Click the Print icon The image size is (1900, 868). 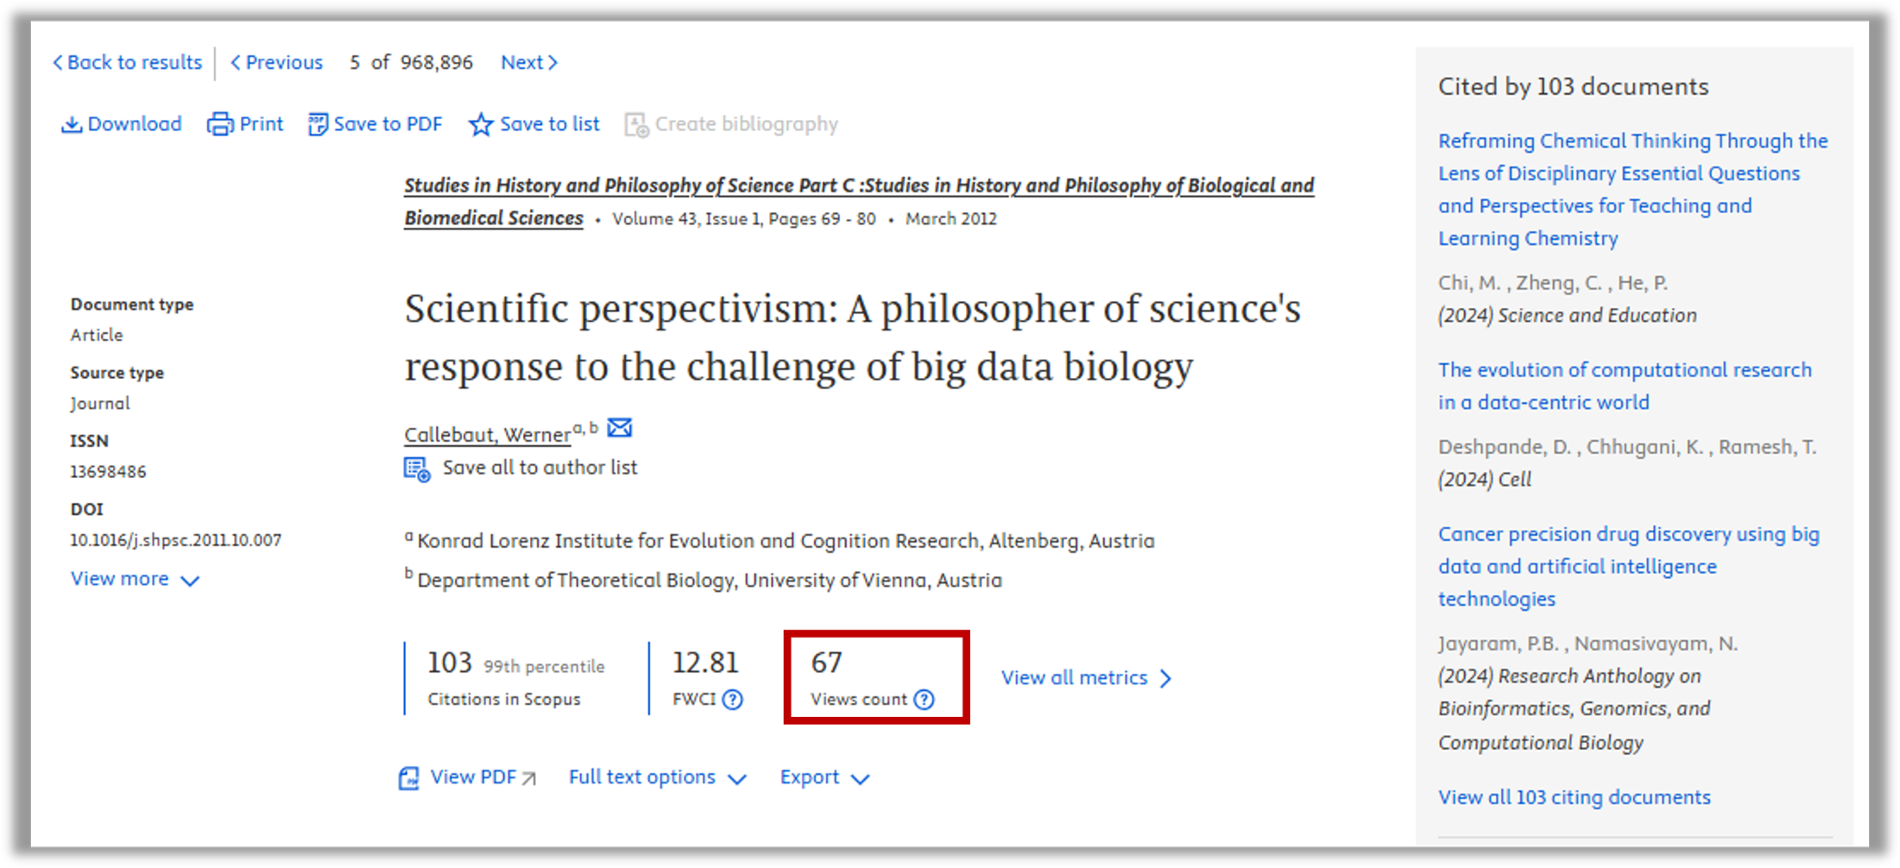[220, 124]
